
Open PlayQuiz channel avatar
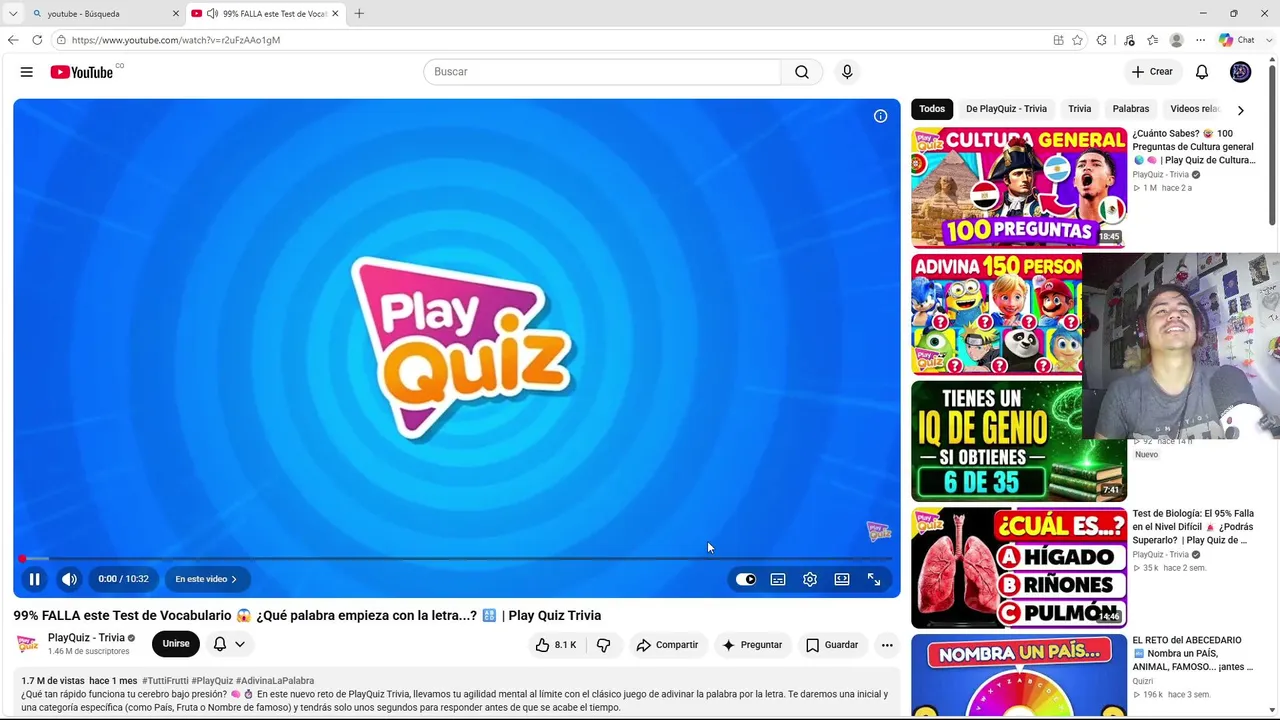(x=28, y=644)
